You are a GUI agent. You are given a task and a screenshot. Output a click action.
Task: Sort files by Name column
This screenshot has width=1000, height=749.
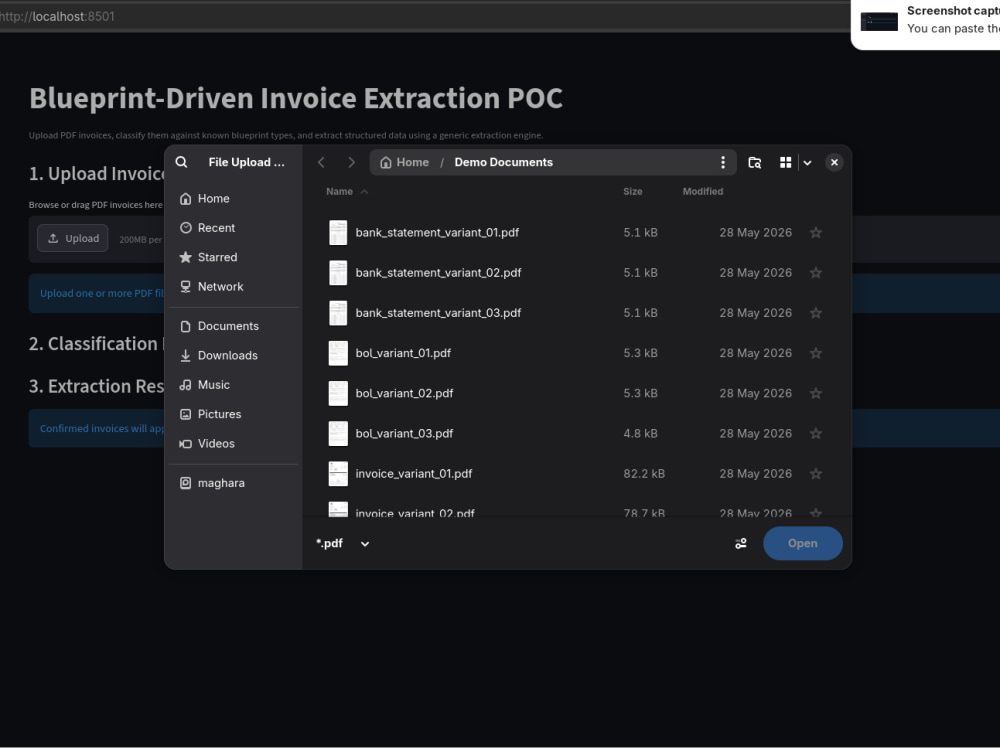(346, 191)
